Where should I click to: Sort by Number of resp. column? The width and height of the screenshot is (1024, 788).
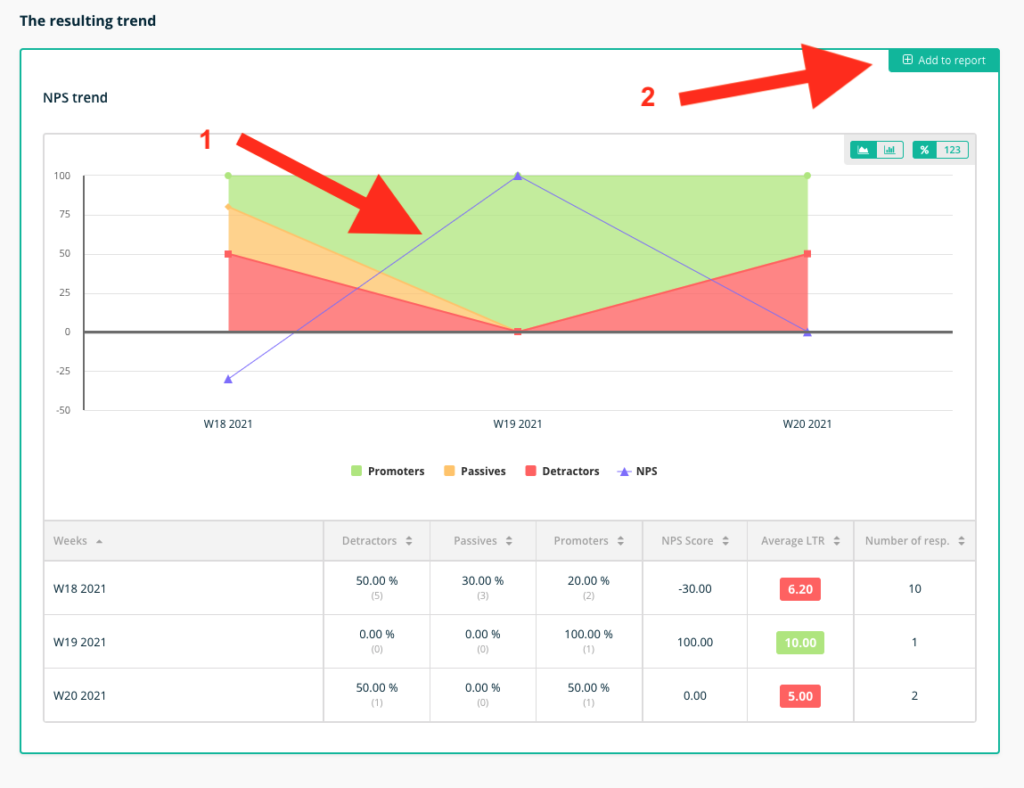914,541
